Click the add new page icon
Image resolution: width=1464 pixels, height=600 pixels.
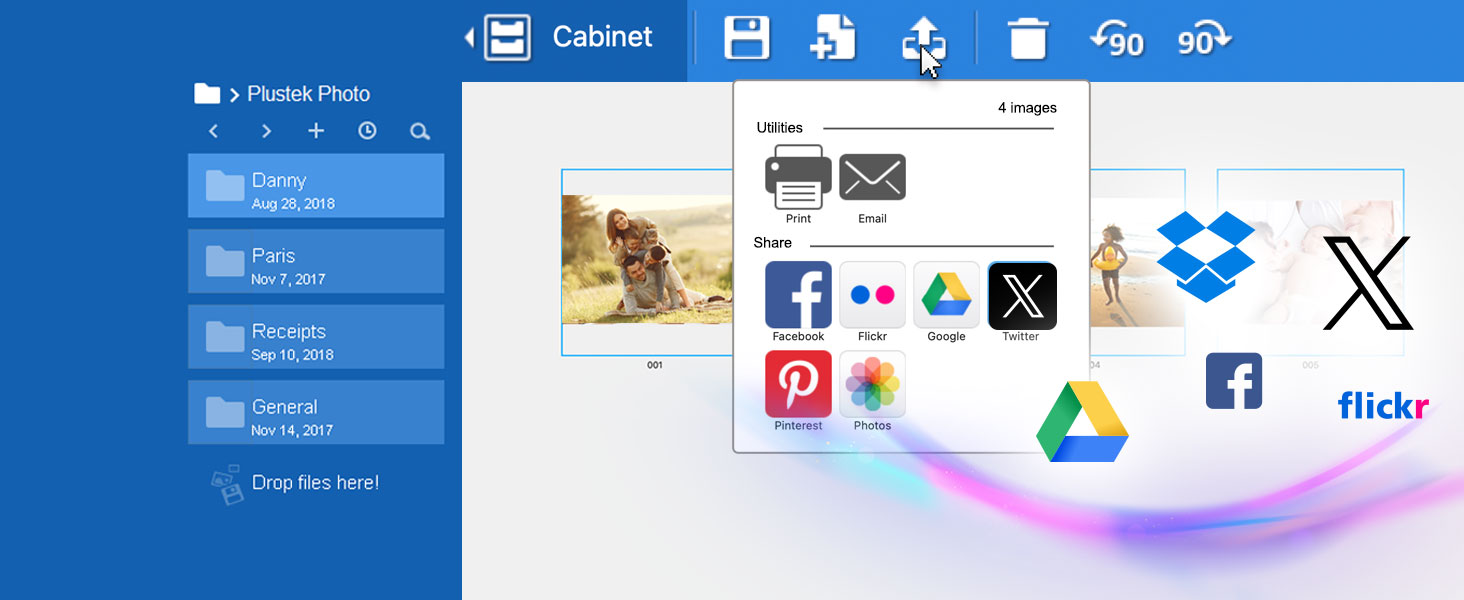[x=833, y=38]
